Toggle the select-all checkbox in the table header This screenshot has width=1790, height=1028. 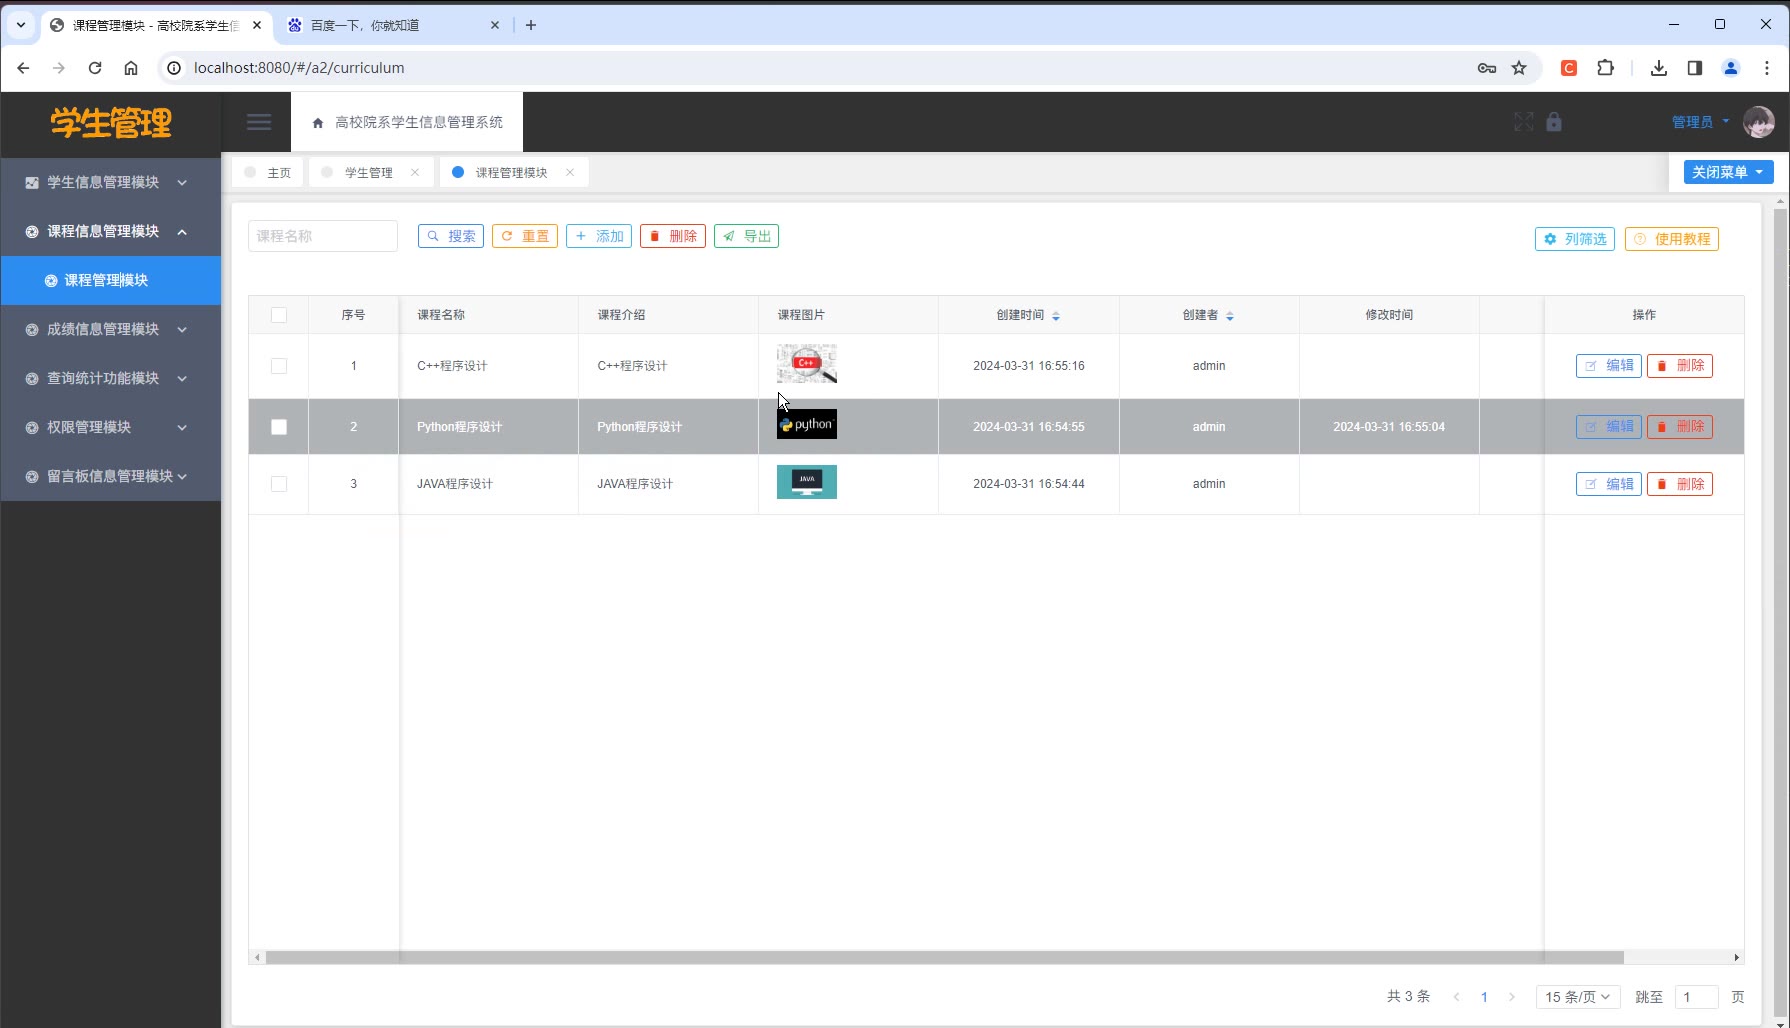[279, 315]
